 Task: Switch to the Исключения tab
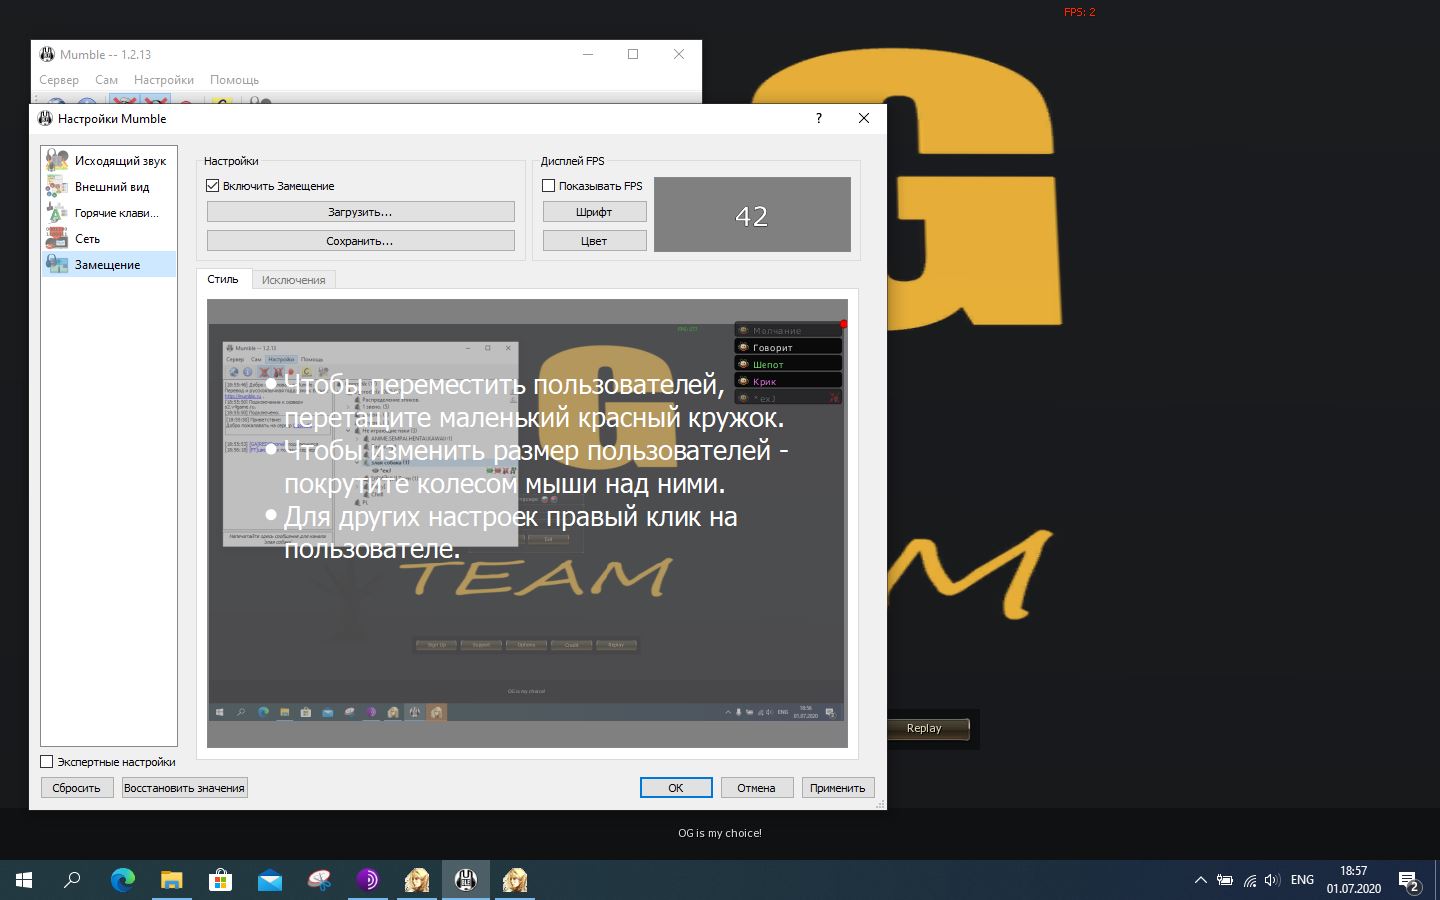[x=293, y=280]
